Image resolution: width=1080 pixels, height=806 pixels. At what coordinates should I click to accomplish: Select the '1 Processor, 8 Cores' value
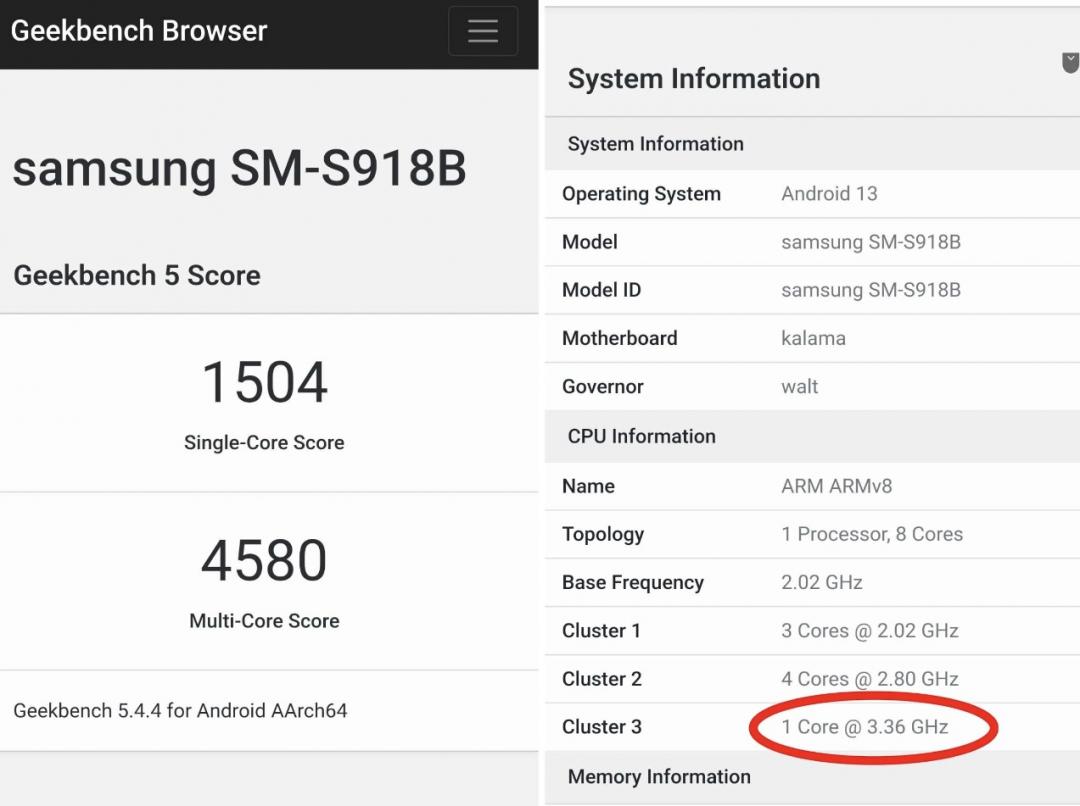pos(872,535)
